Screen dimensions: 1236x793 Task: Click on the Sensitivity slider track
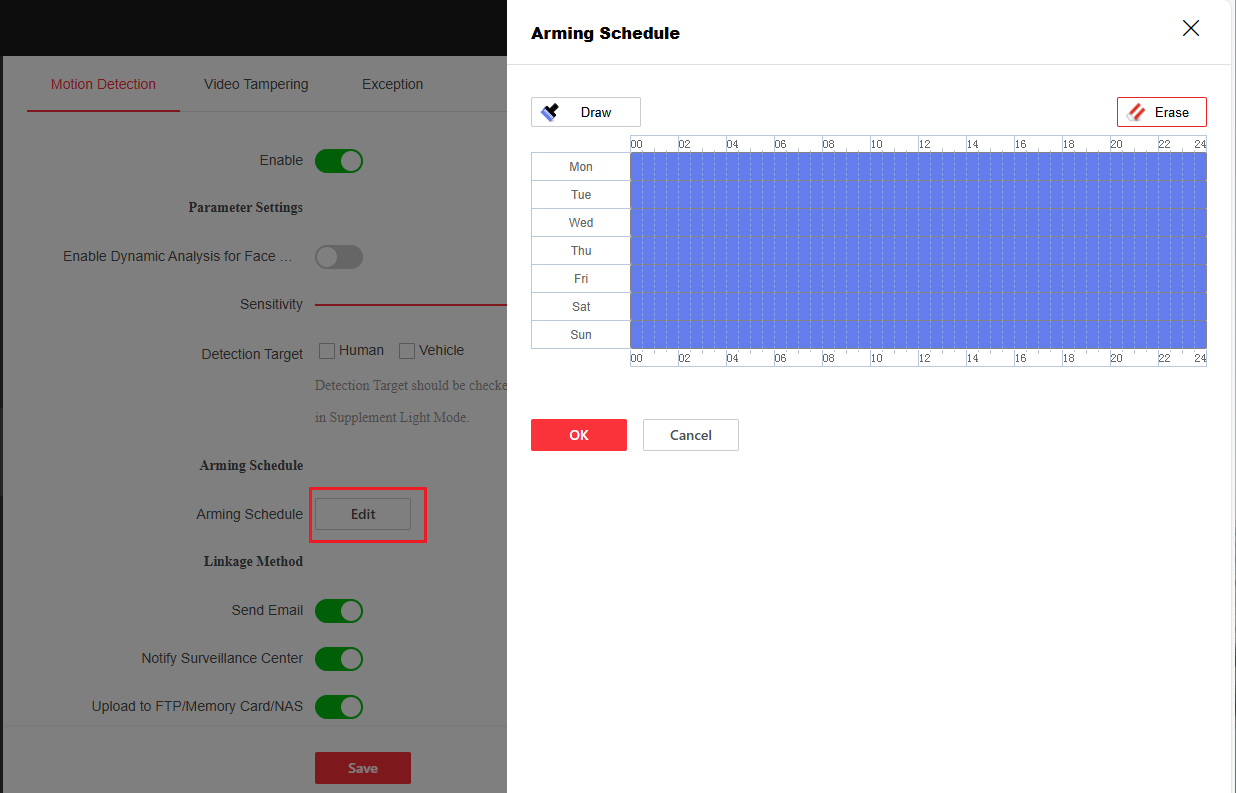[410, 305]
